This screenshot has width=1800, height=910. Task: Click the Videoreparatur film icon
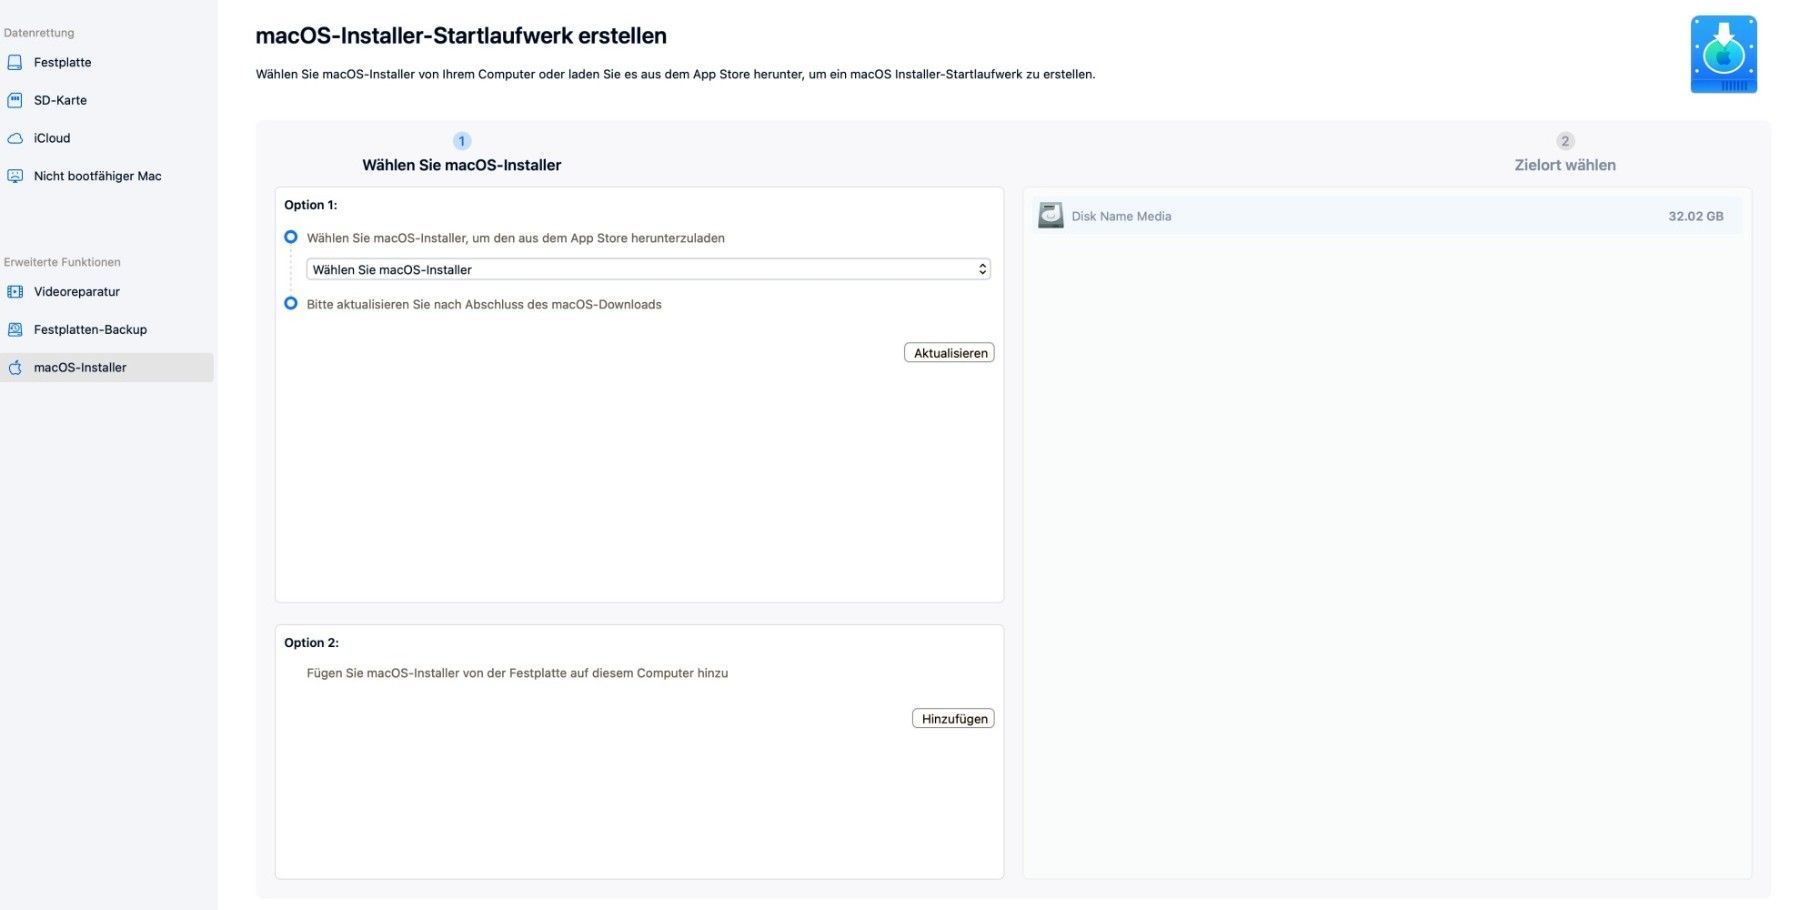(15, 292)
